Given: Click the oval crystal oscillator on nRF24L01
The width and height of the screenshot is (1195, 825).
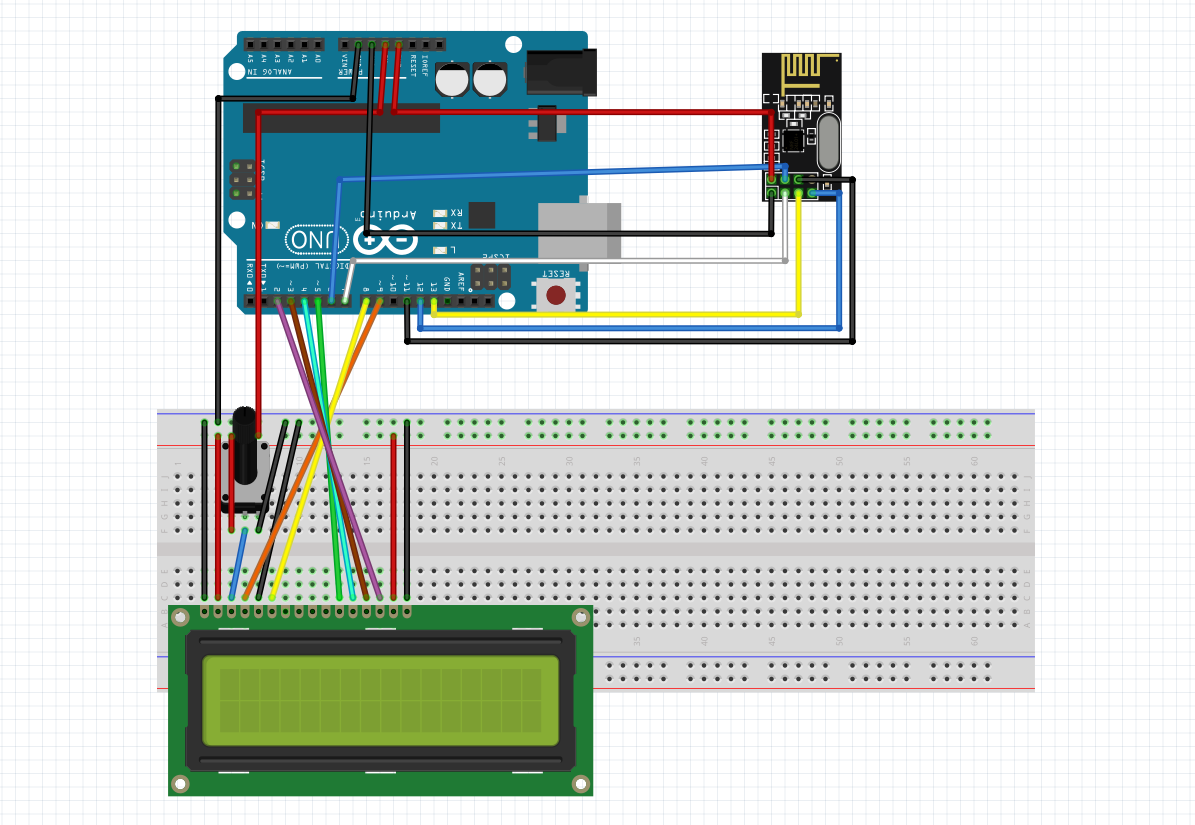Looking at the screenshot, I should tap(828, 143).
